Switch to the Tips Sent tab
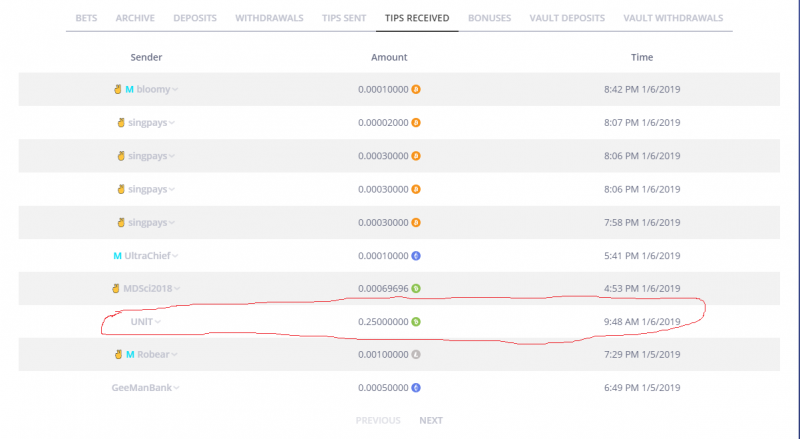800x439 pixels. coord(344,18)
